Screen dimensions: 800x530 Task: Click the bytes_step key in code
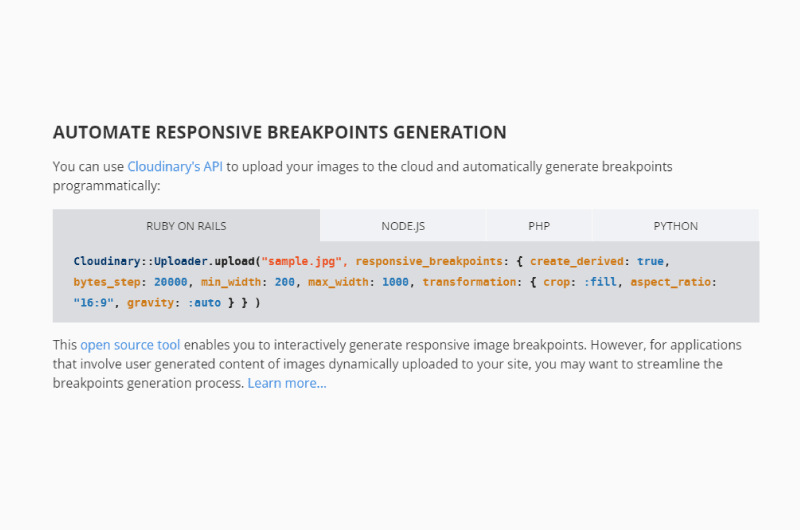(107, 282)
